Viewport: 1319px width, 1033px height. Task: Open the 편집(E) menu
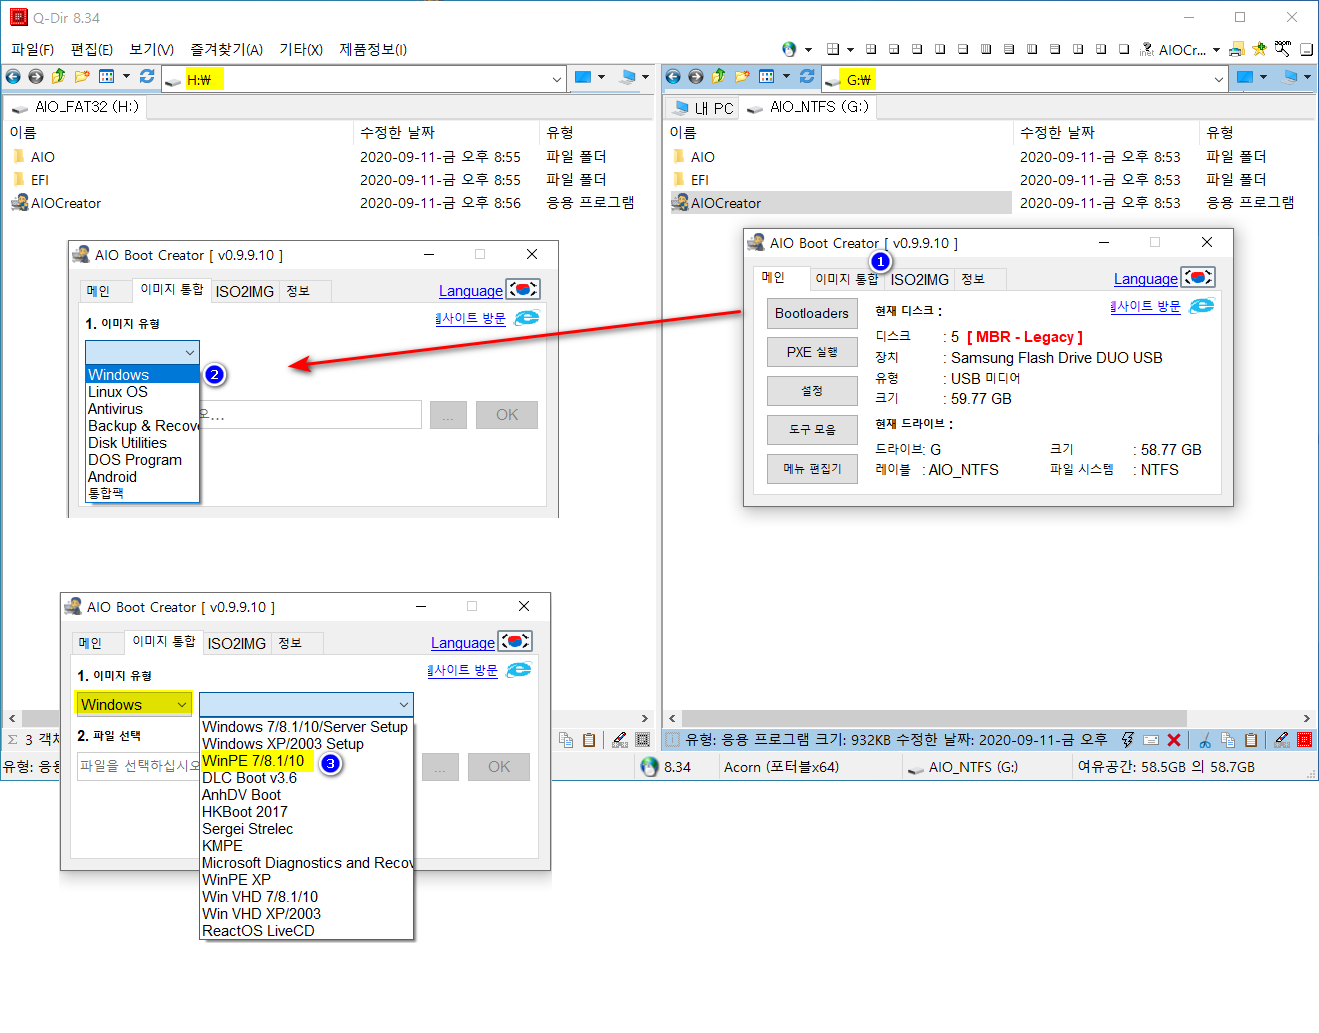[92, 49]
